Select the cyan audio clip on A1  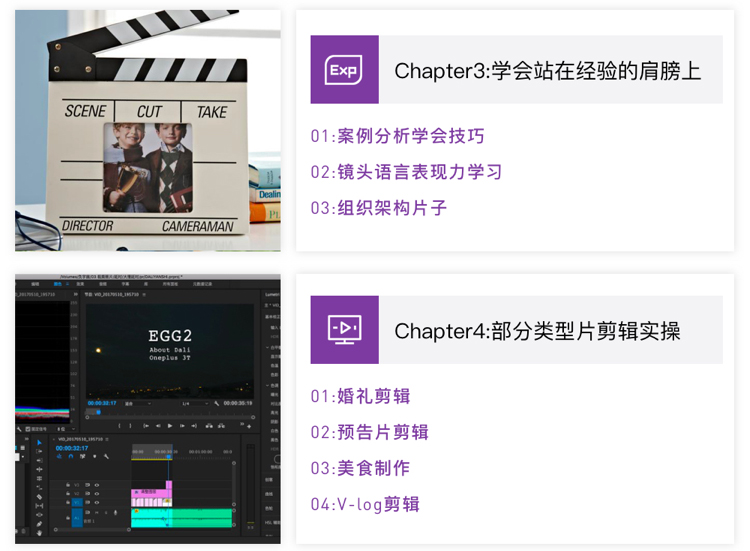[x=181, y=518]
